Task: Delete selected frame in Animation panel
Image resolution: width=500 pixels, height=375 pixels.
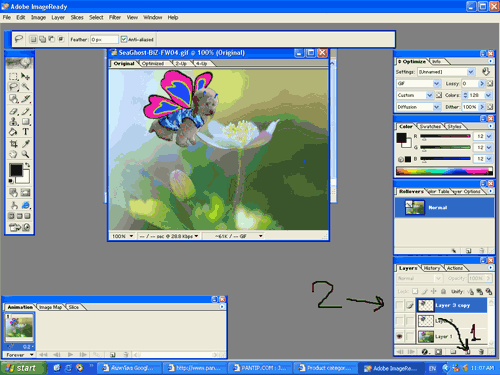Action: [x=126, y=355]
